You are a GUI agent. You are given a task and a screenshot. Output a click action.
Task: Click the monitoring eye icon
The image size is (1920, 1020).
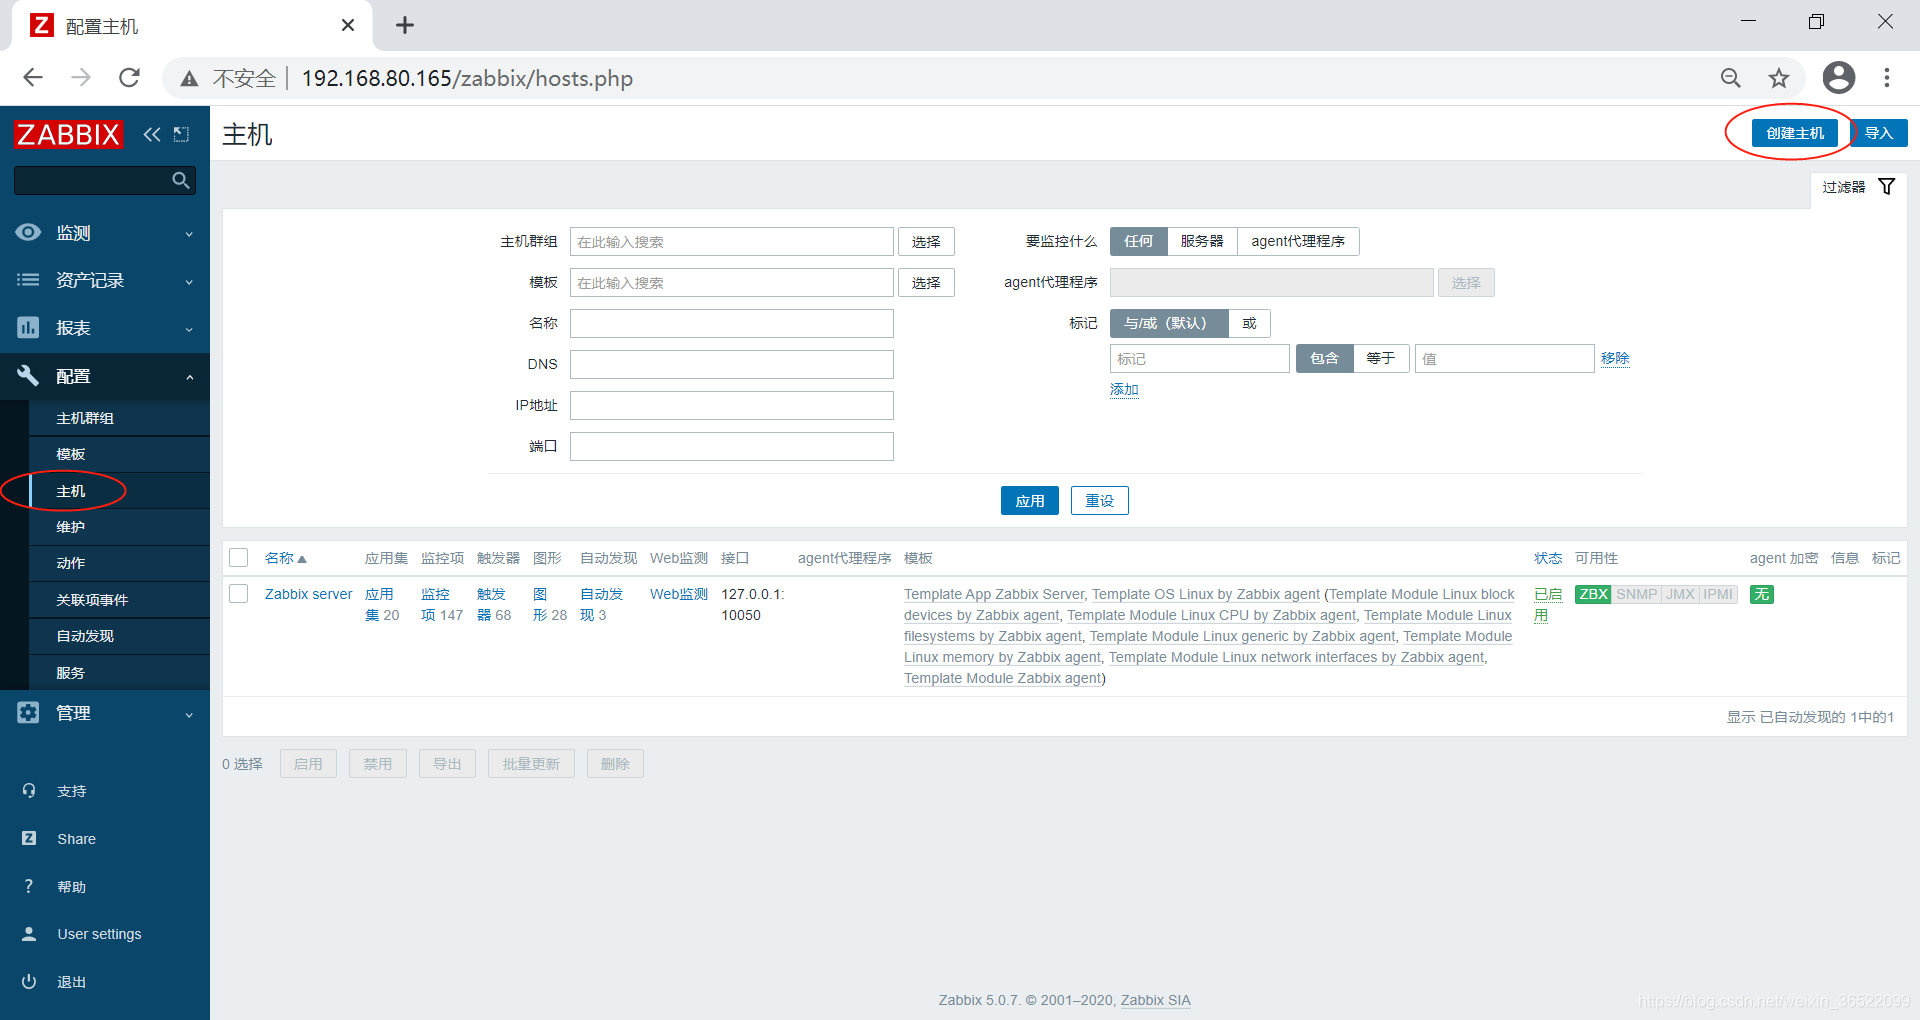28,232
